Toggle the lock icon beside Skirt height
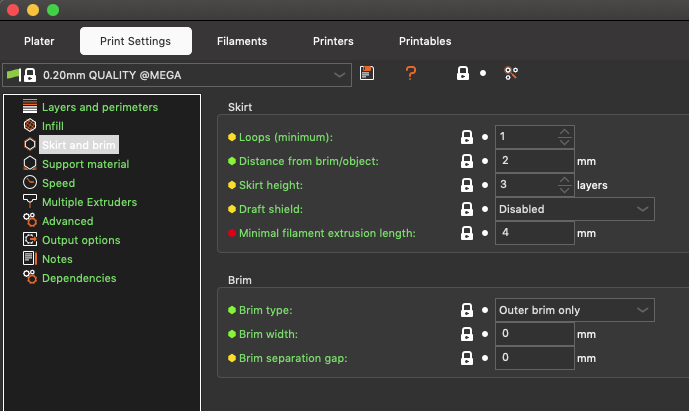Image resolution: width=689 pixels, height=411 pixels. pos(466,185)
